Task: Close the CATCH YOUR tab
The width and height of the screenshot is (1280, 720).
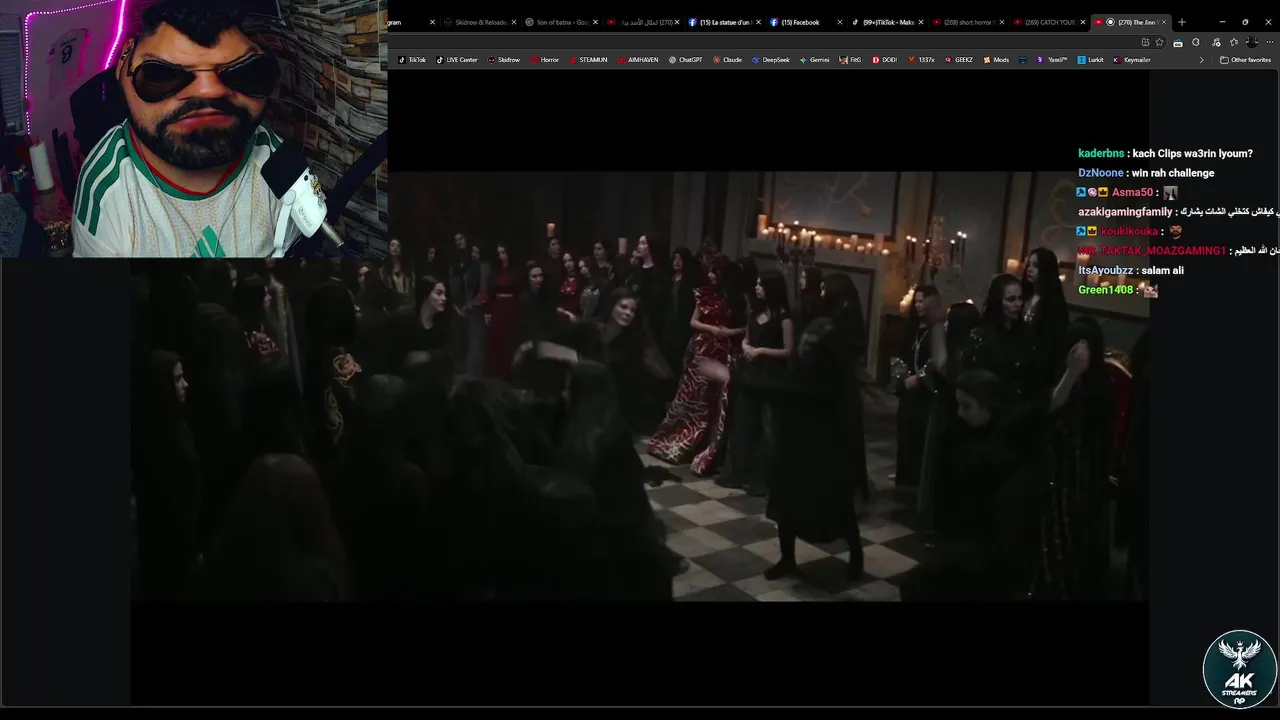Action: [1083, 22]
